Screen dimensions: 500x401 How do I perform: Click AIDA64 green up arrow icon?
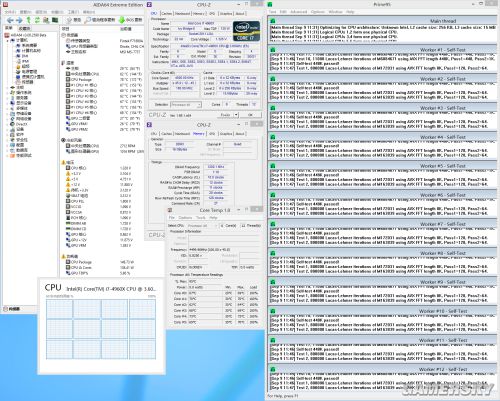coord(29,20)
